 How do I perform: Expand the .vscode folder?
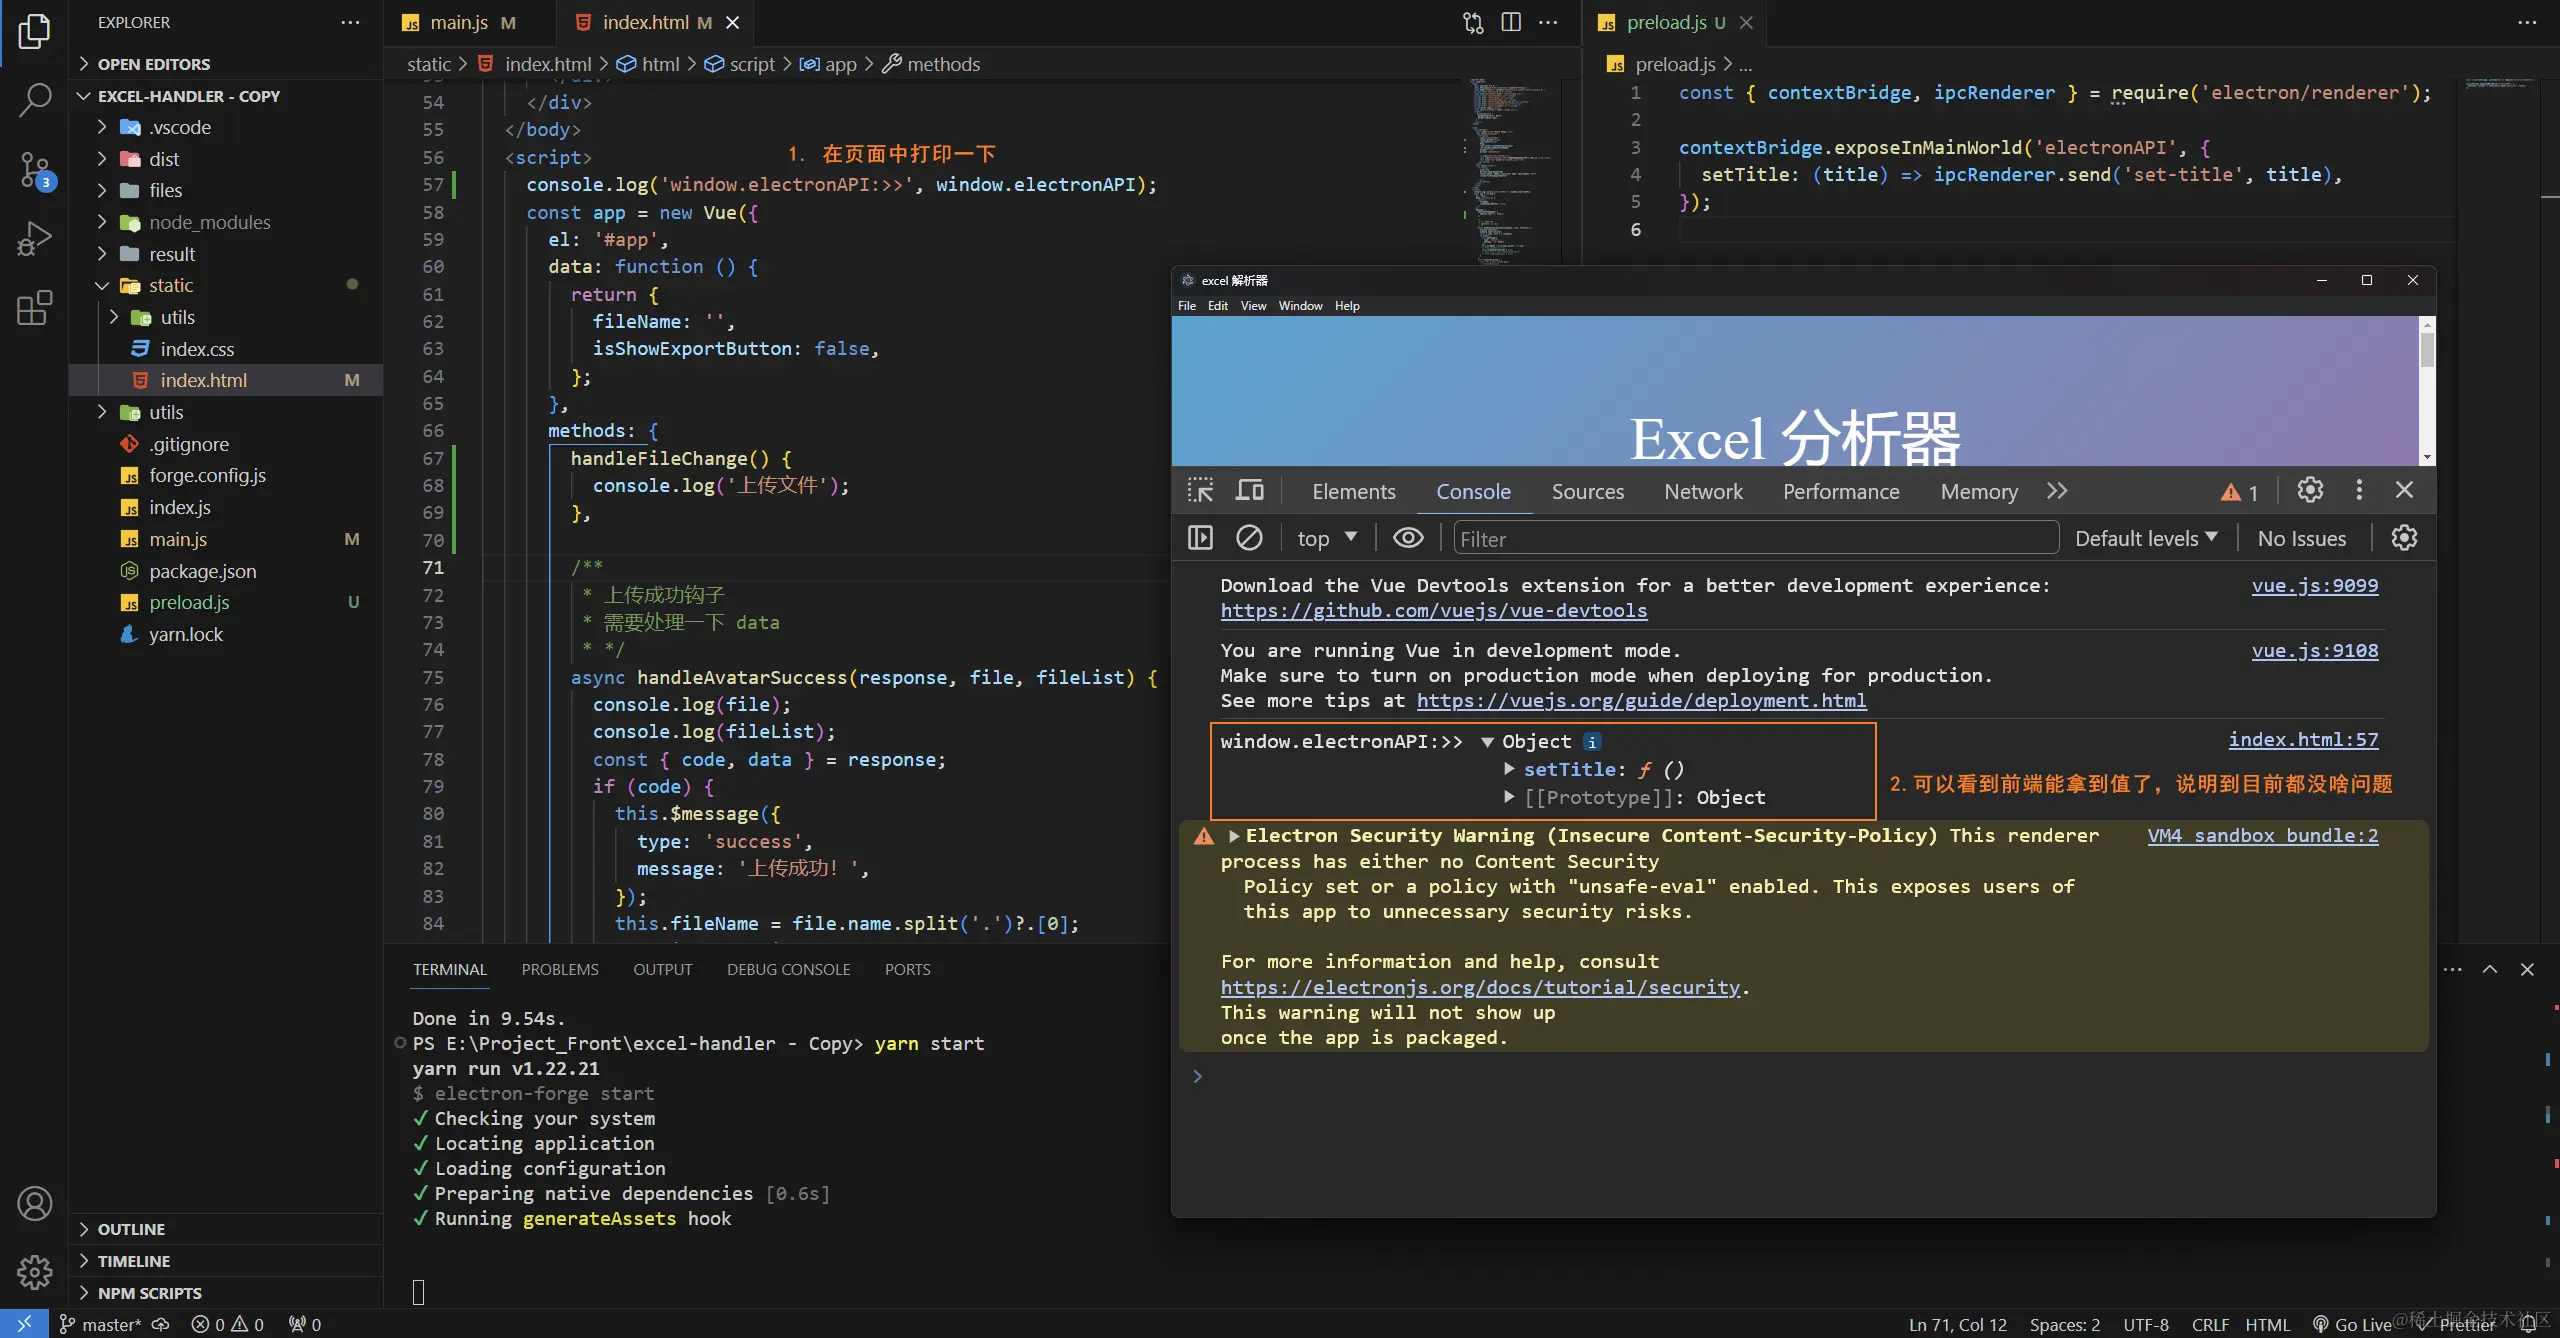pyautogui.click(x=180, y=127)
